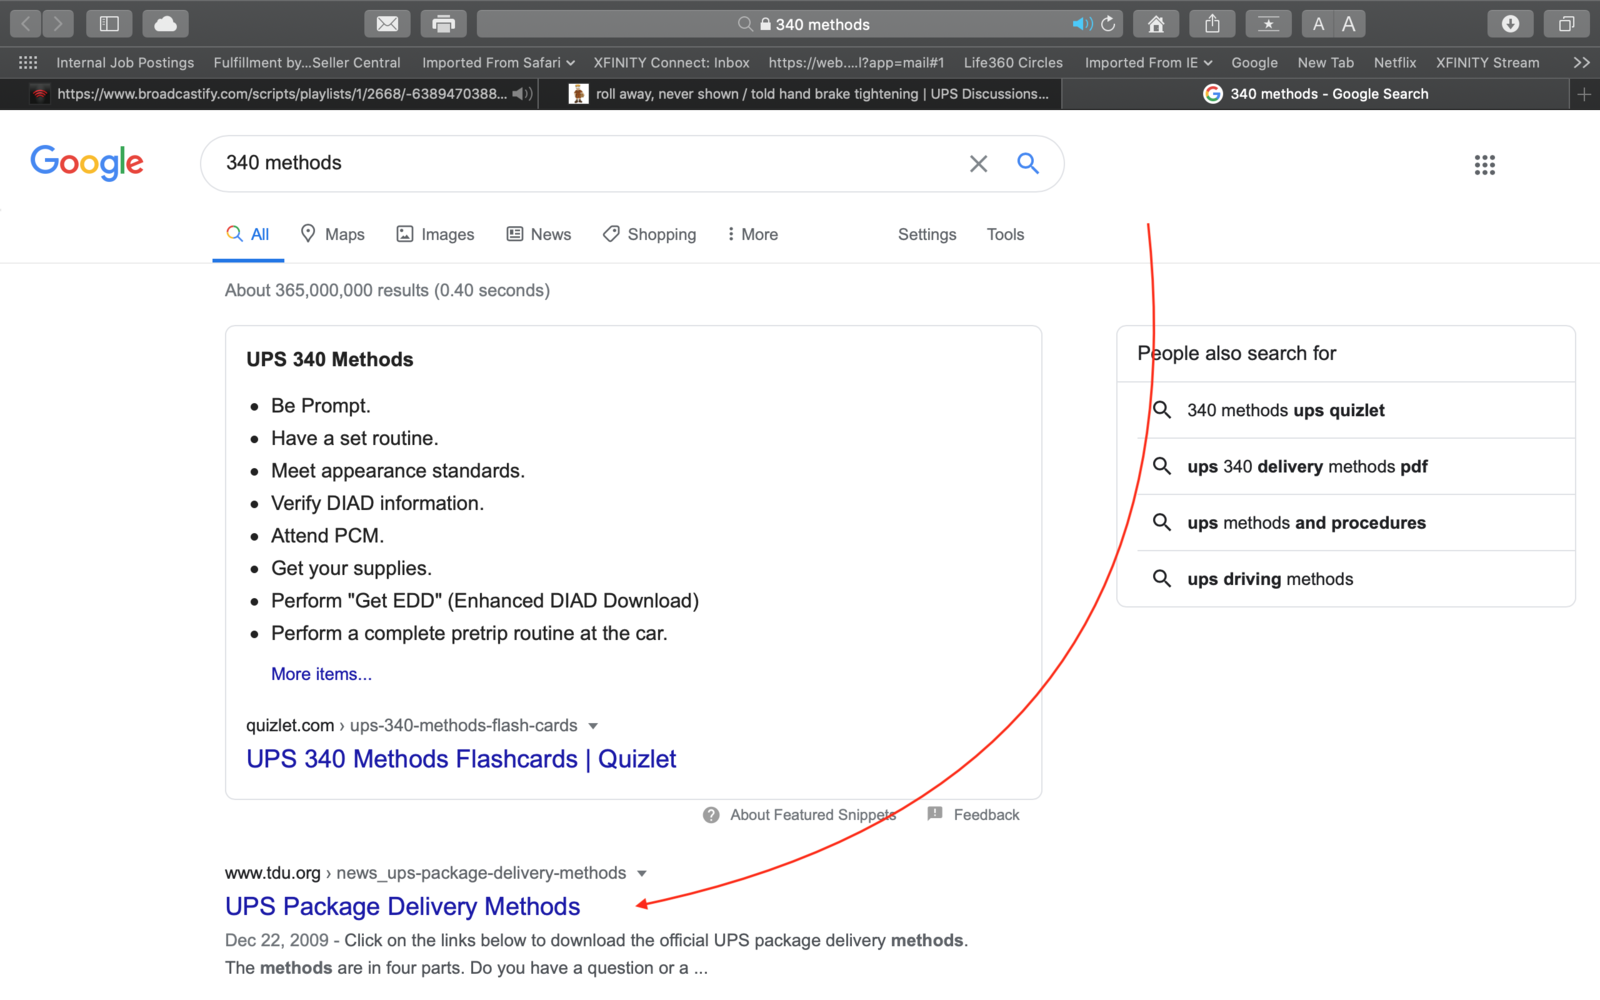Open the Google apps grid
This screenshot has width=1600, height=1000.
[x=1485, y=165]
